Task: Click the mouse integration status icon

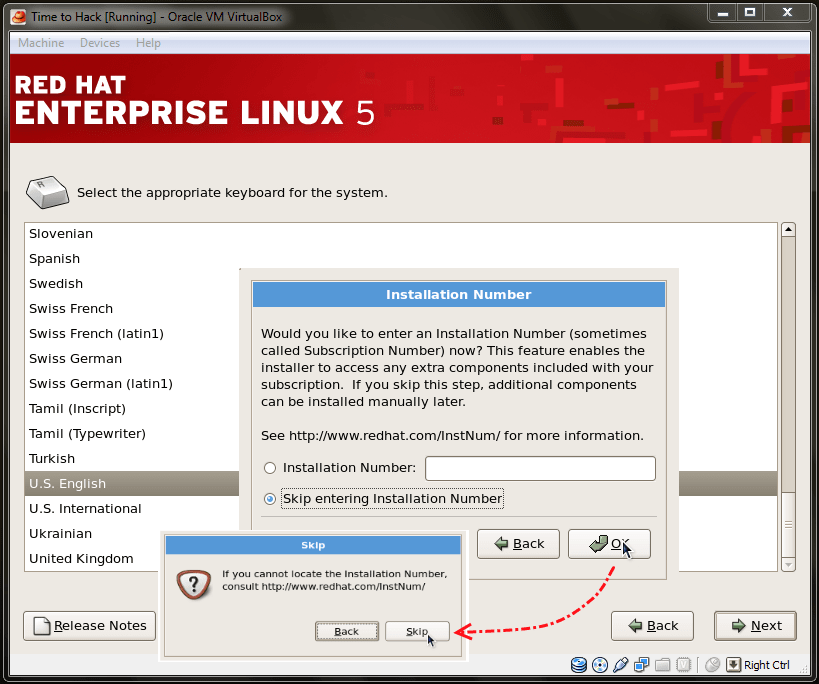Action: point(712,665)
